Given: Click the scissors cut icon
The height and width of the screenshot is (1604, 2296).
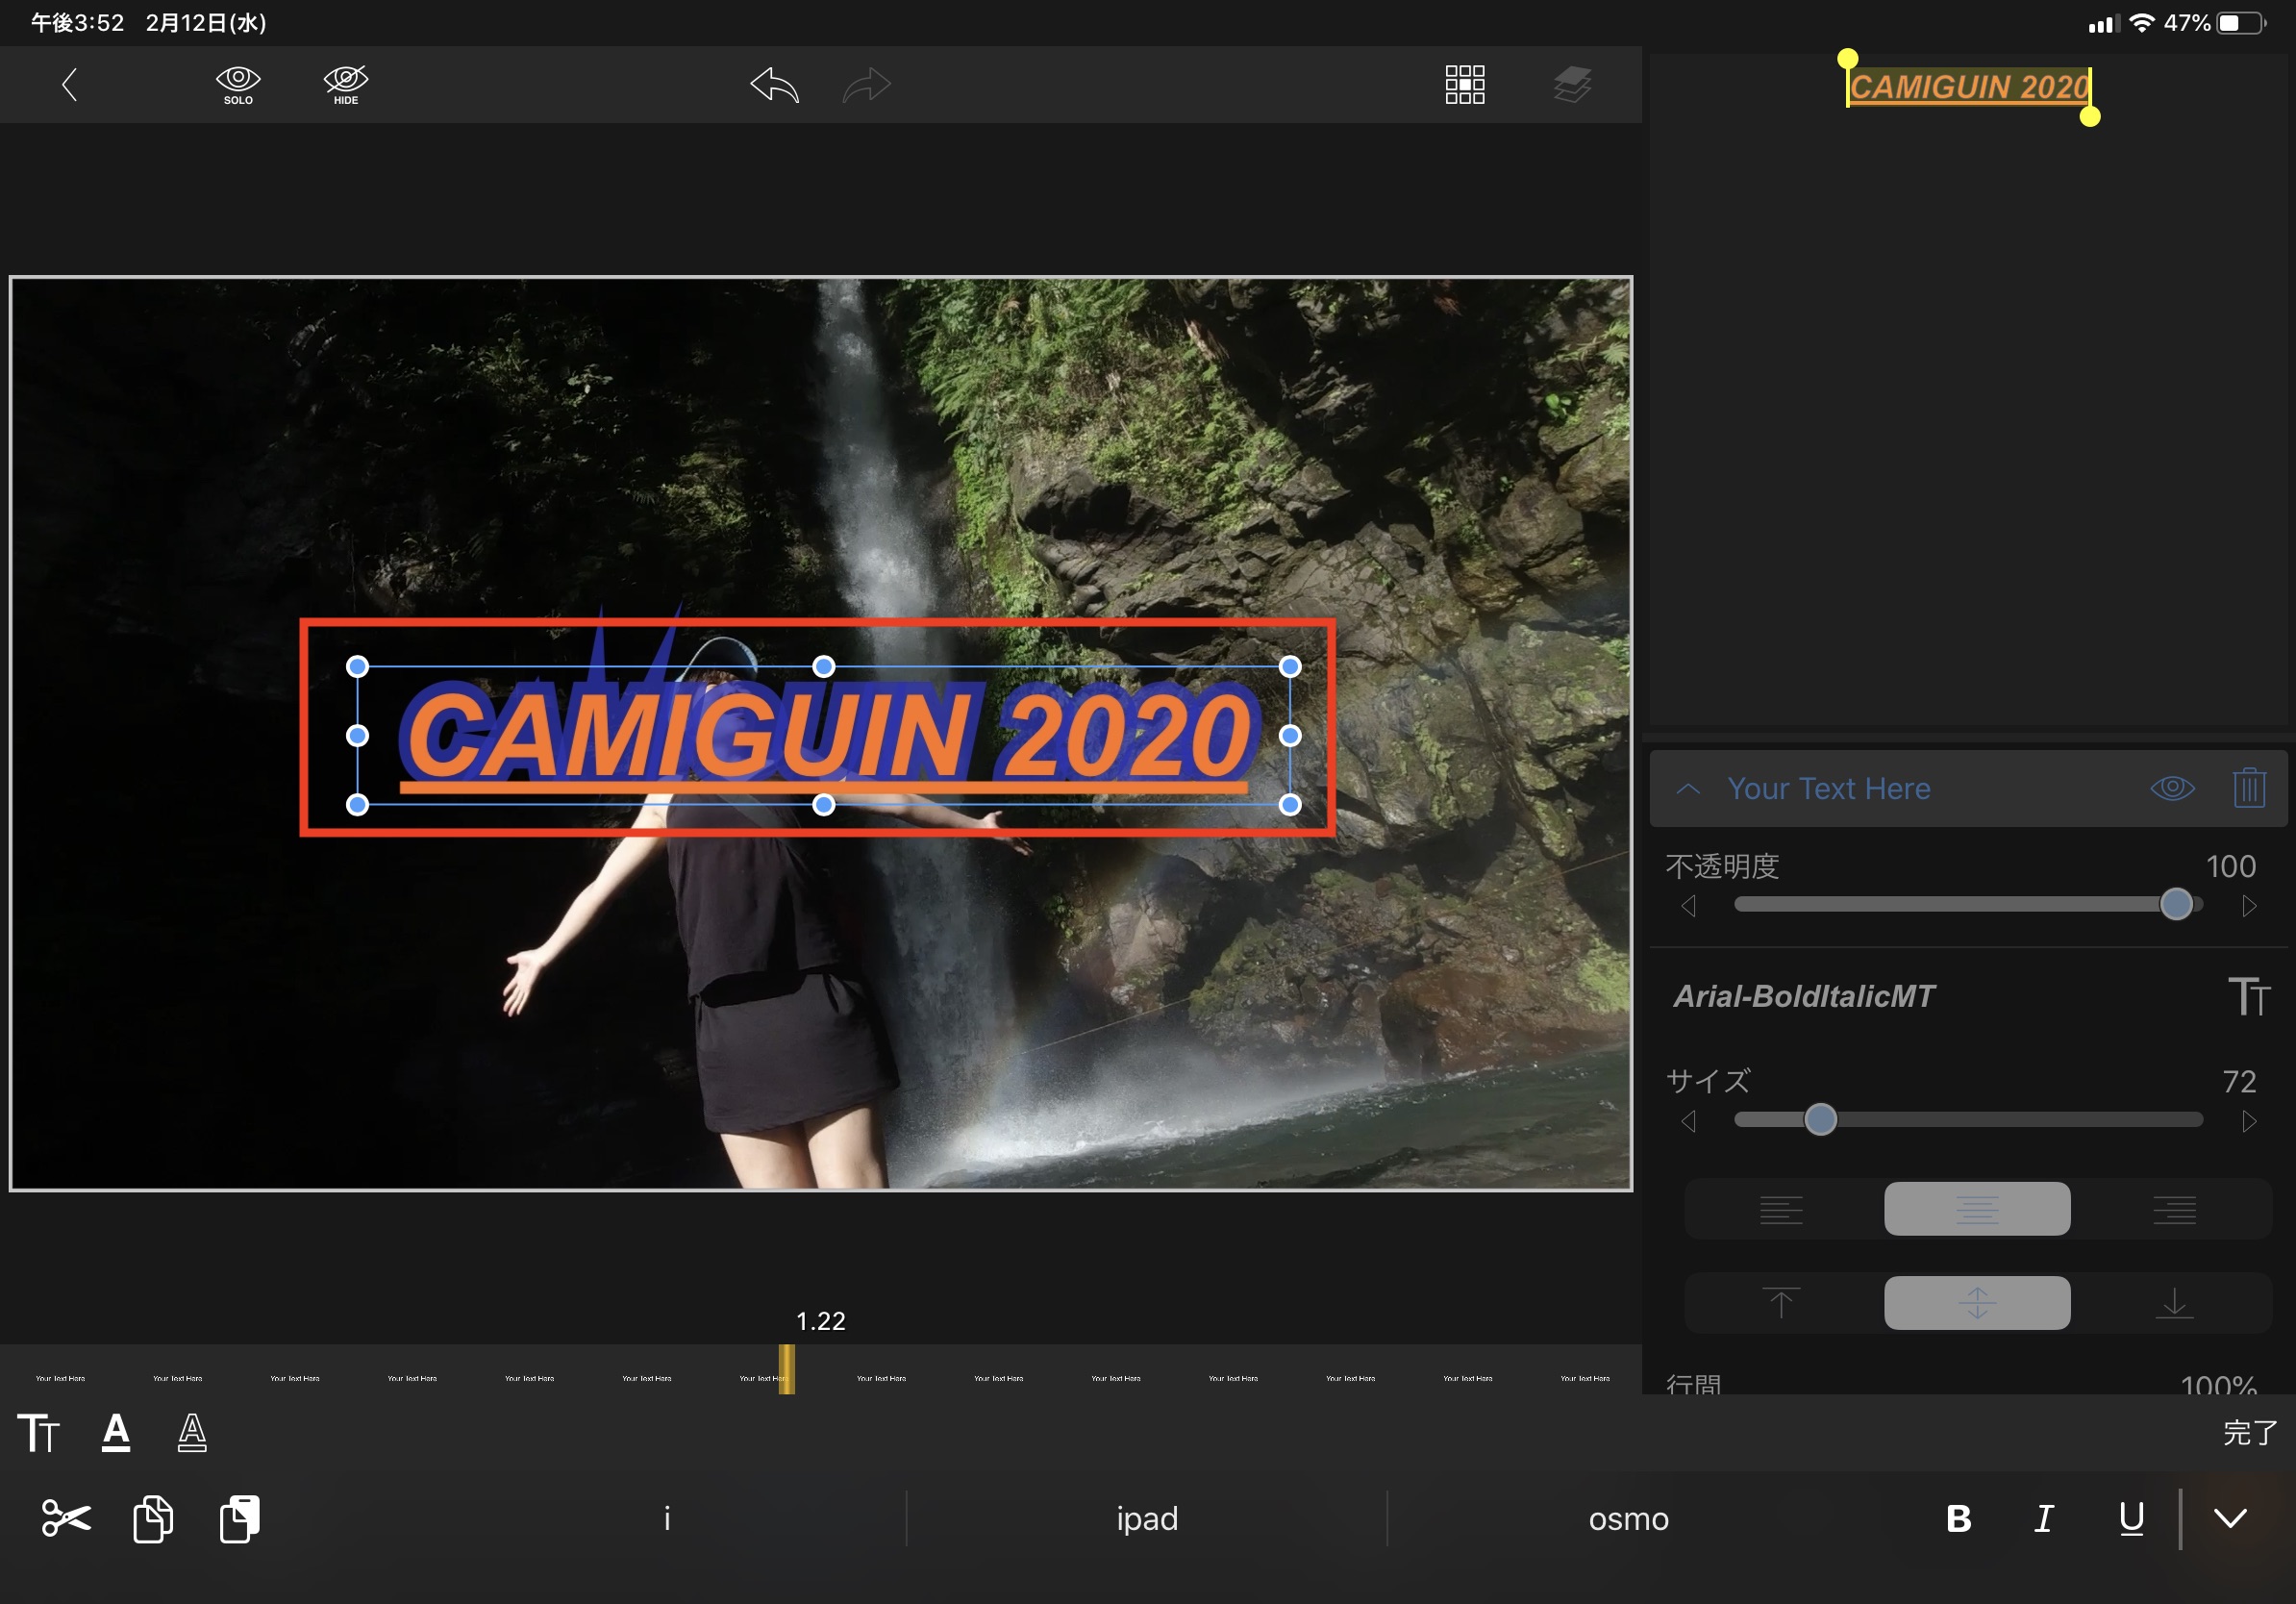Looking at the screenshot, I should [66, 1518].
